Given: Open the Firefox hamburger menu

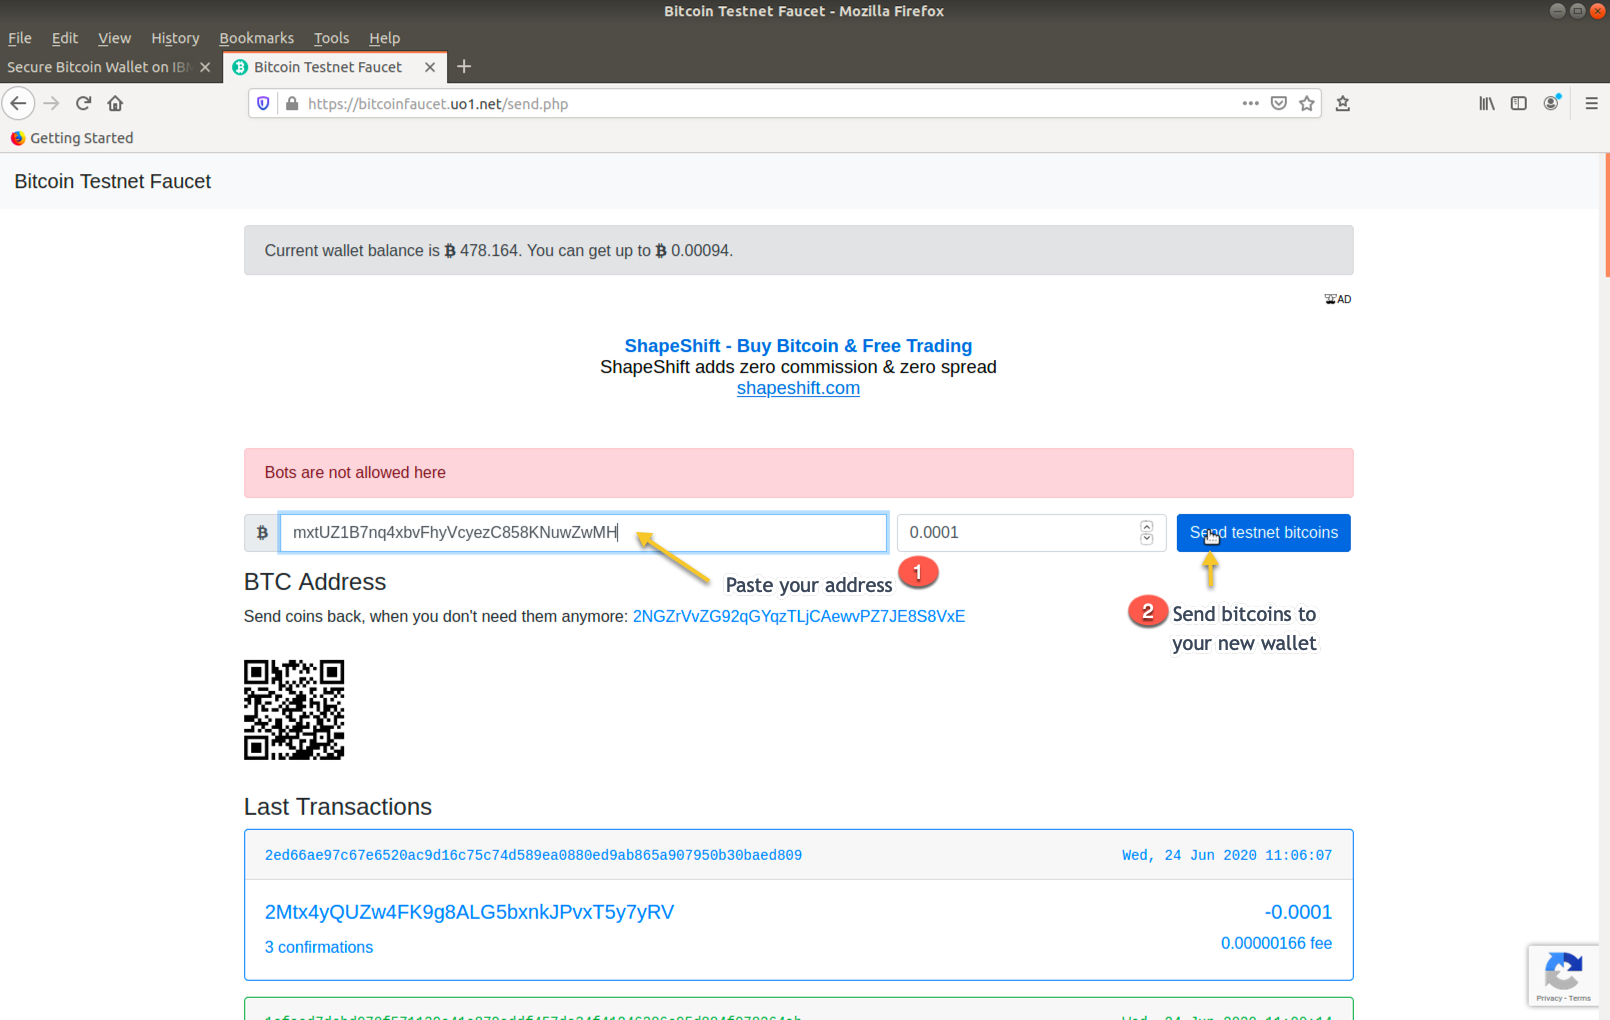Looking at the screenshot, I should [1591, 103].
